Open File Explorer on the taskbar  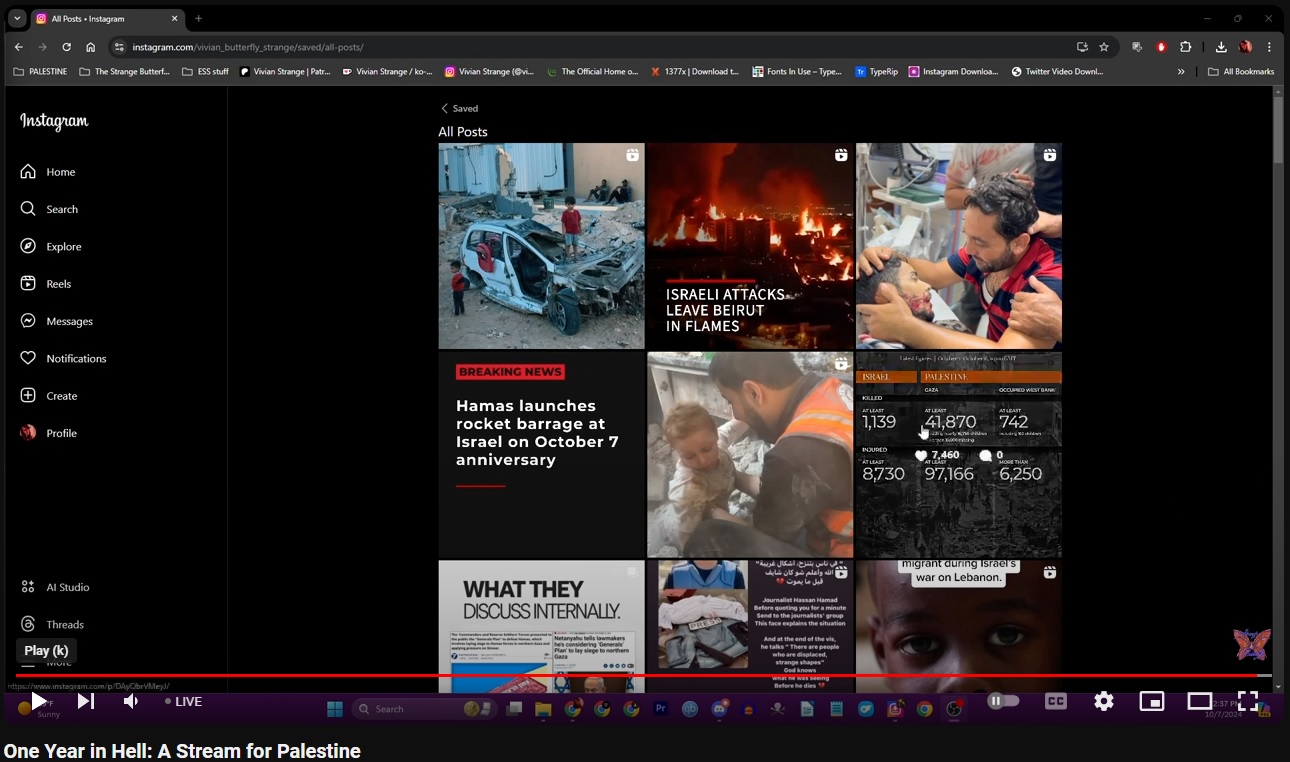[x=543, y=709]
